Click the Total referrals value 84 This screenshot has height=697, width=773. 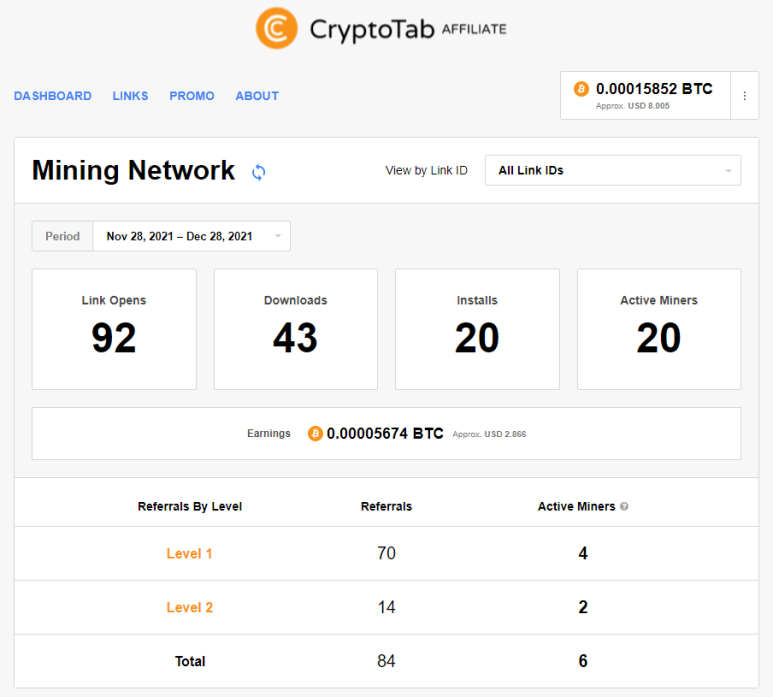click(x=386, y=661)
